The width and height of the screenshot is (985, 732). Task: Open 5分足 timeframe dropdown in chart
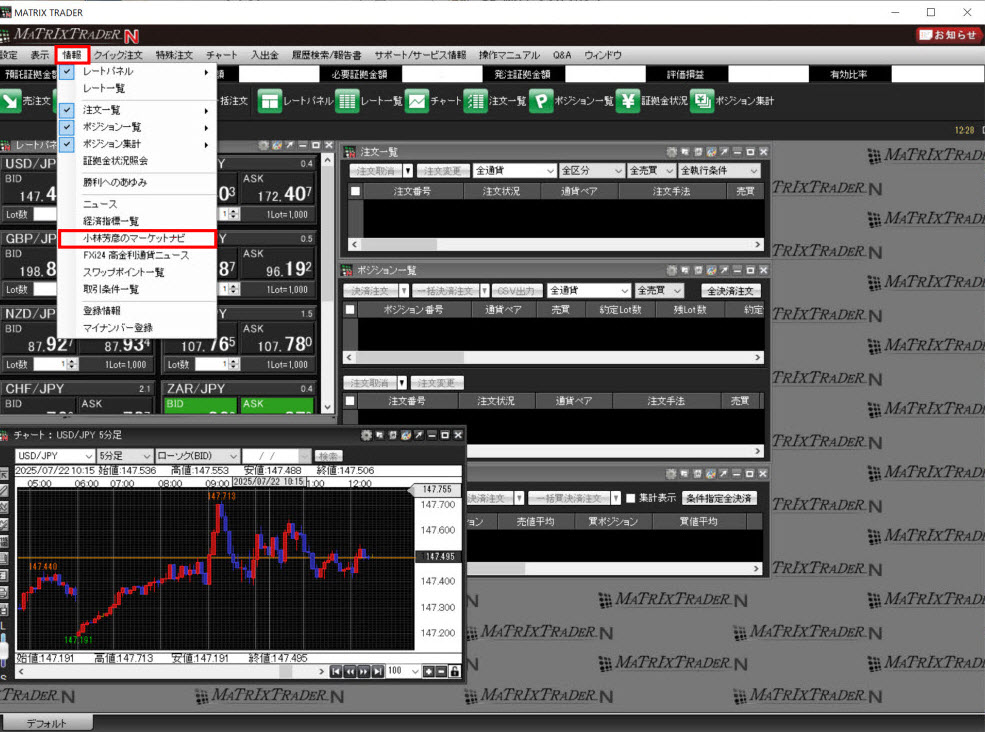124,456
